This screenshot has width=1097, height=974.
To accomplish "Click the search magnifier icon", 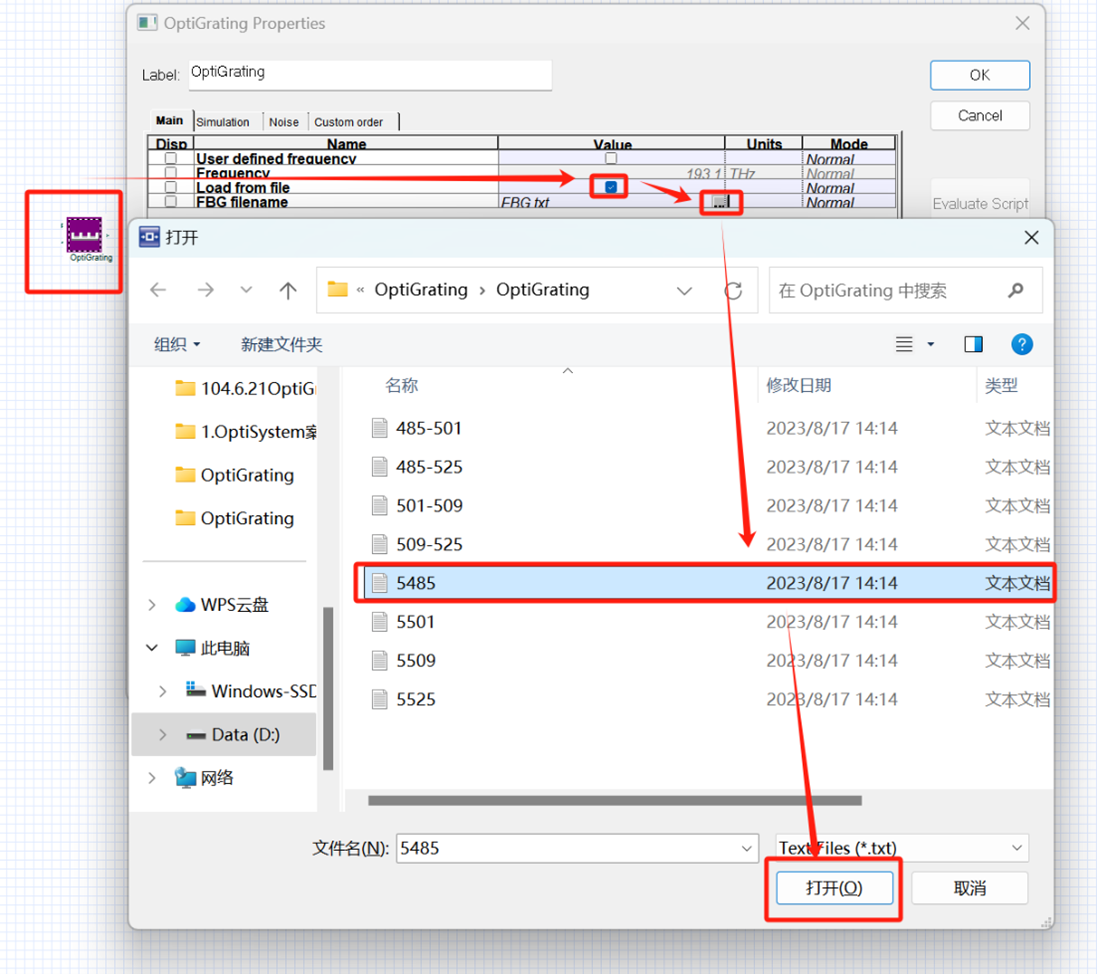I will click(1016, 290).
